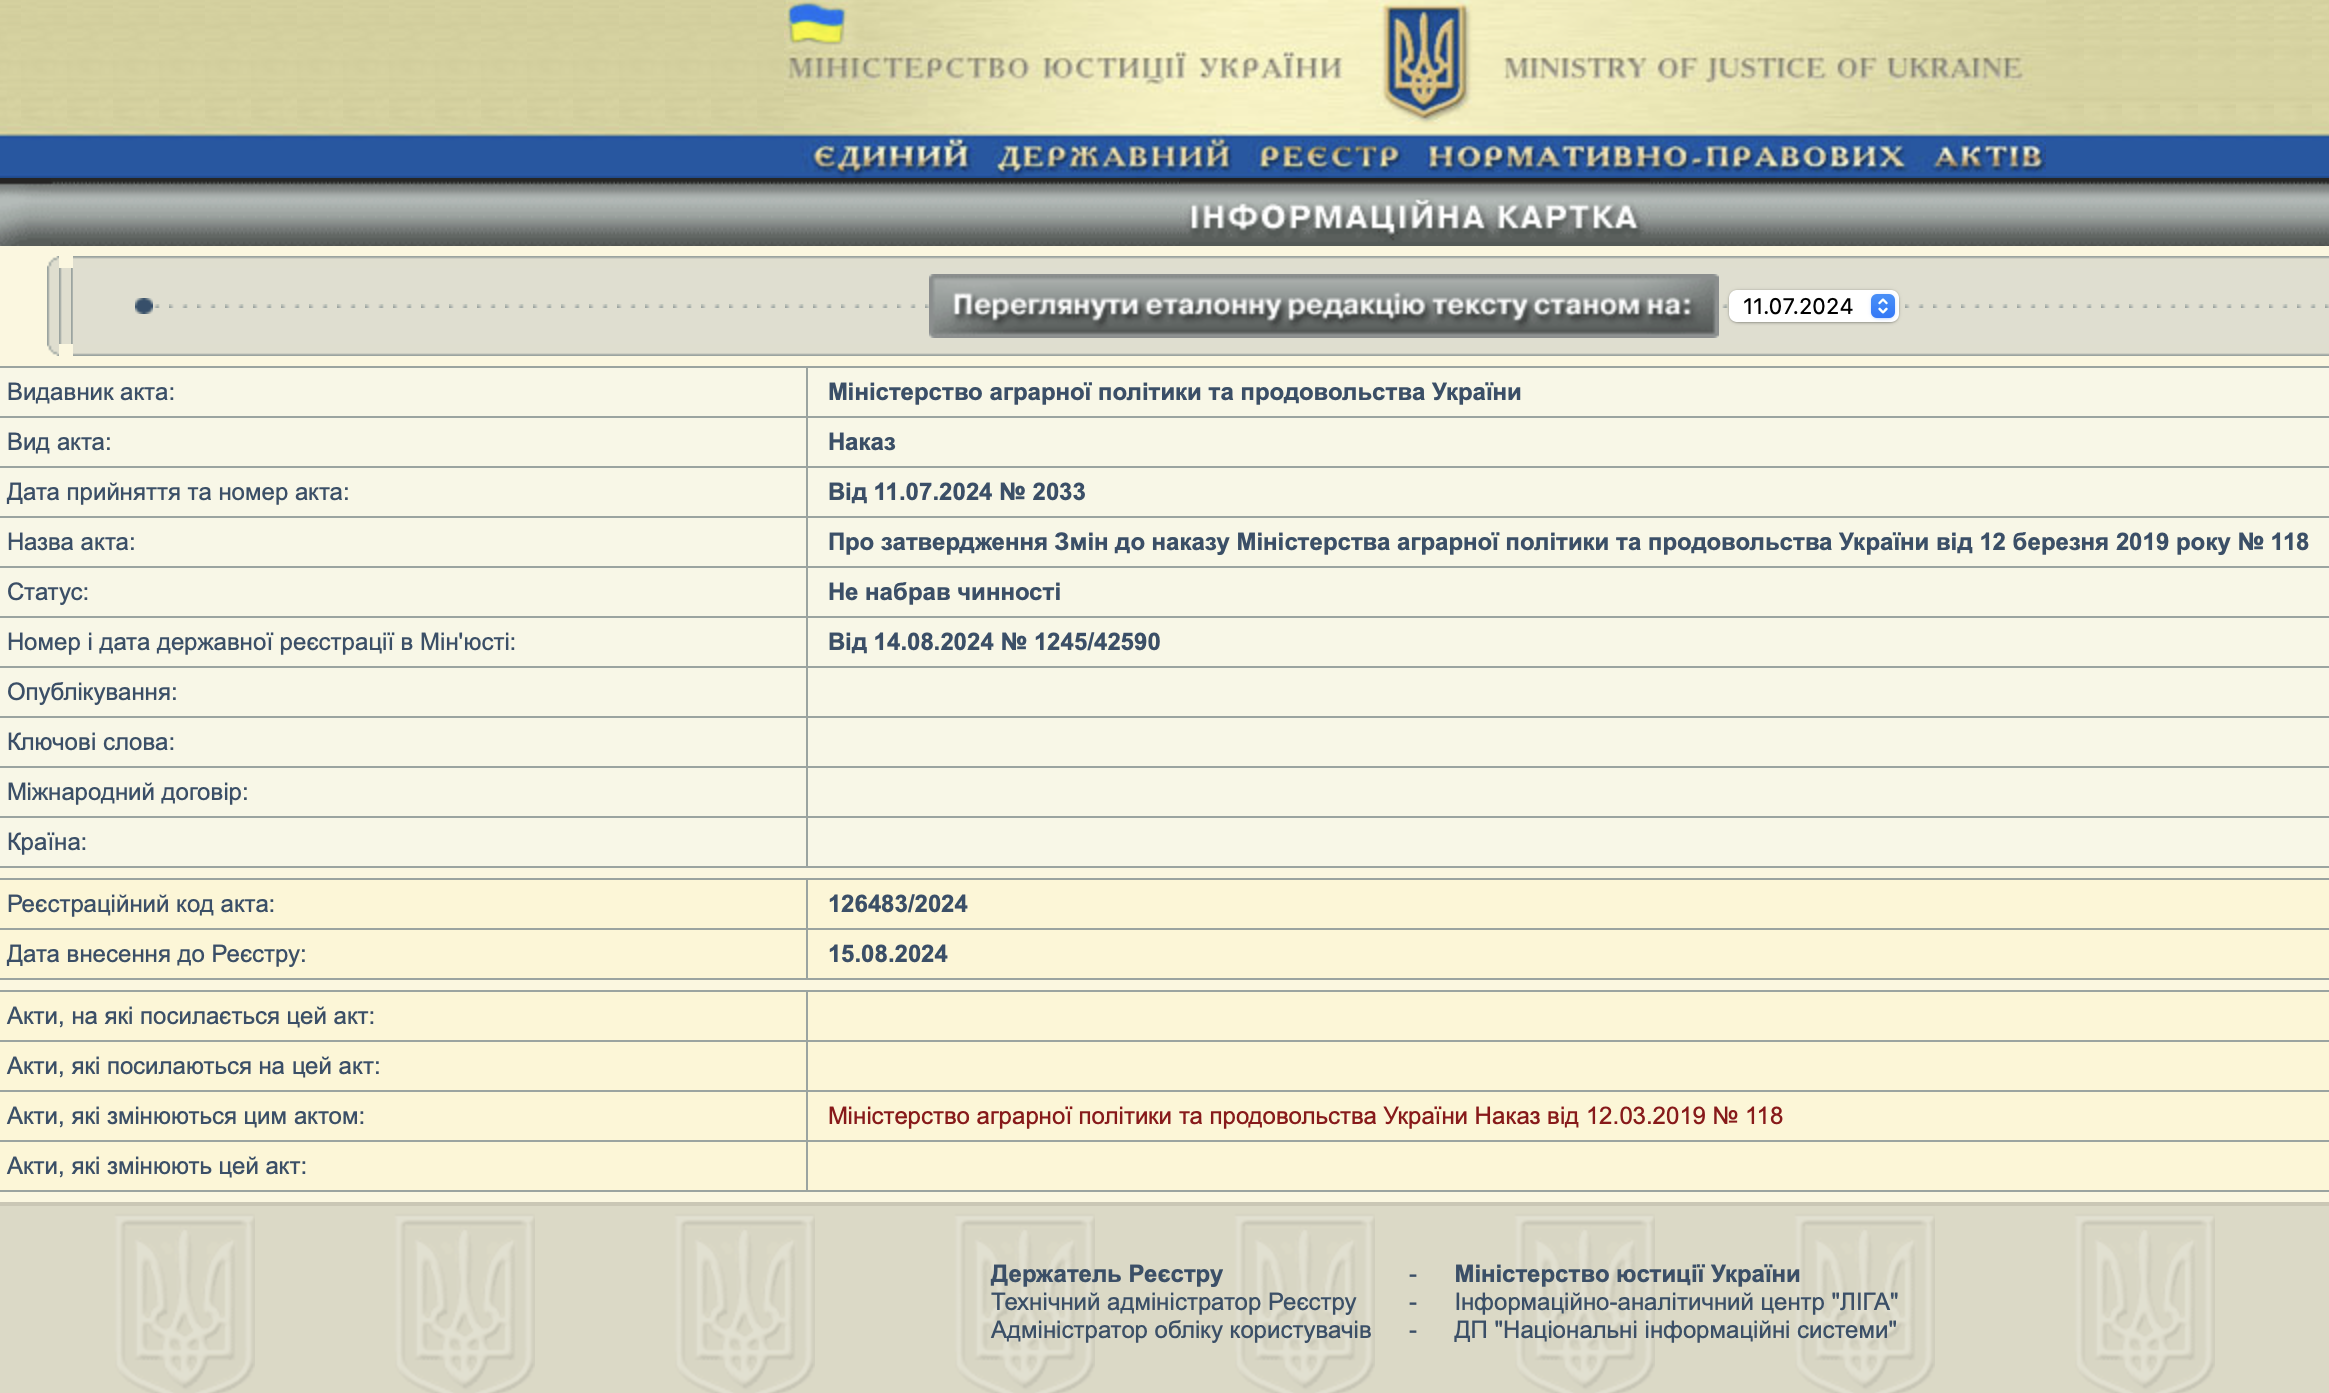Click 'Ministry of Justice of Ukraine' header text

click(1762, 68)
